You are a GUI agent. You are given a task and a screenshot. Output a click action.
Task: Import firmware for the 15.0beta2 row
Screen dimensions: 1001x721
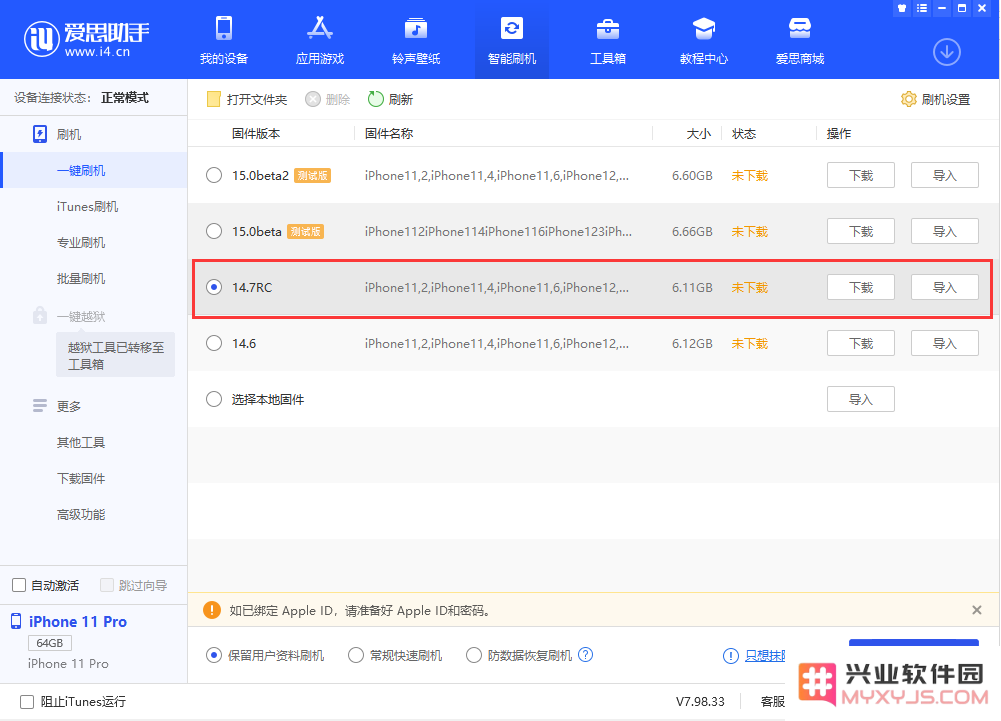pyautogui.click(x=944, y=175)
